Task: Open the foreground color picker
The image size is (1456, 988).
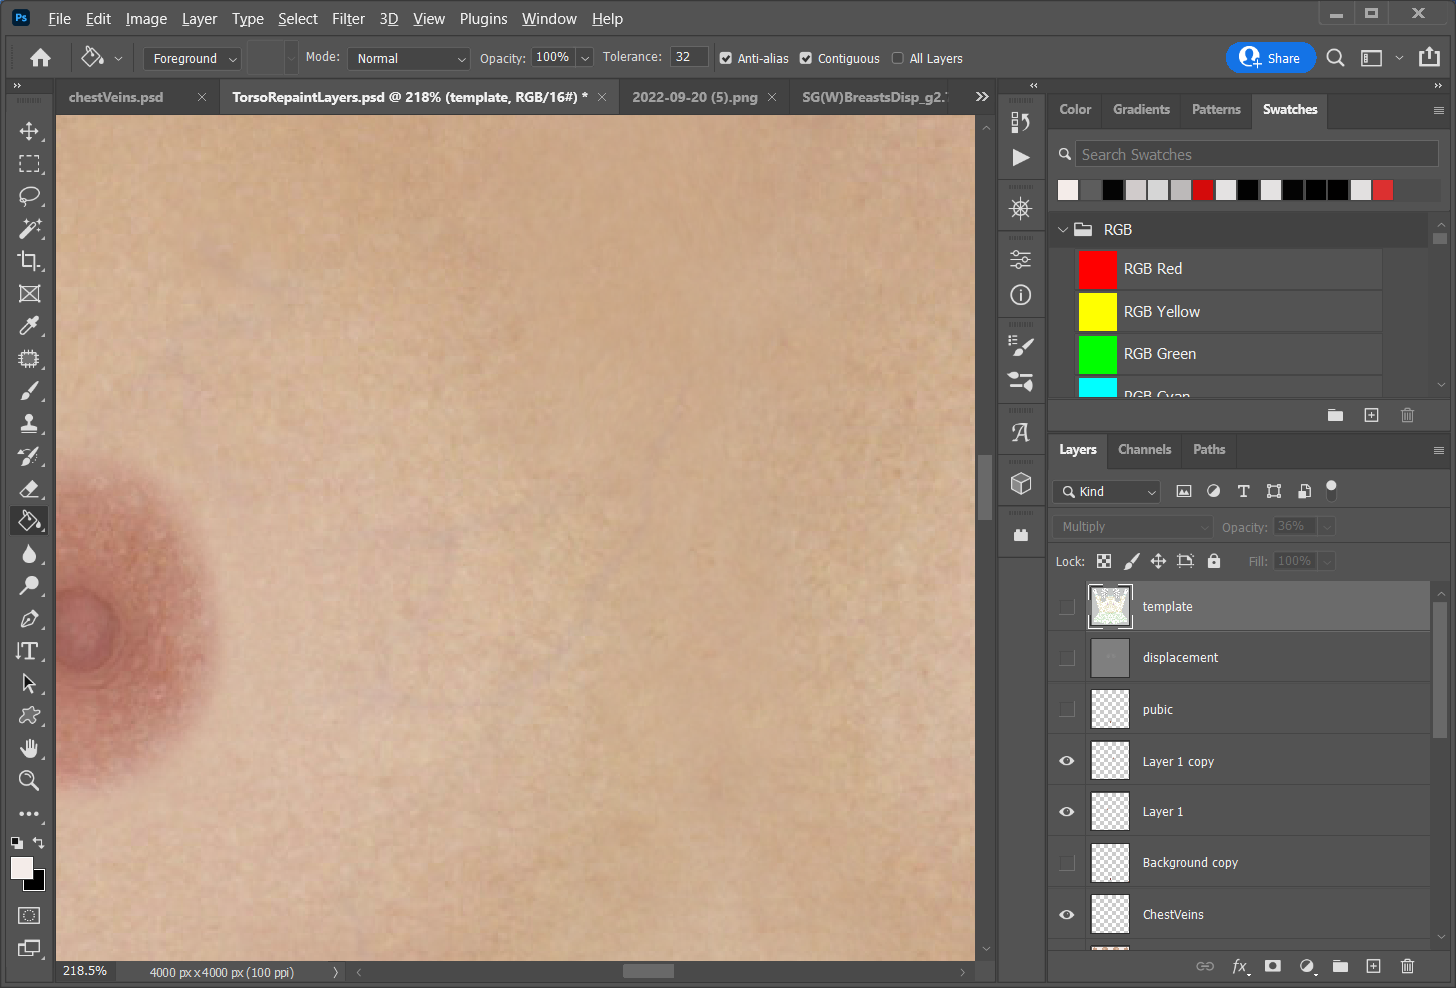Action: [x=21, y=868]
